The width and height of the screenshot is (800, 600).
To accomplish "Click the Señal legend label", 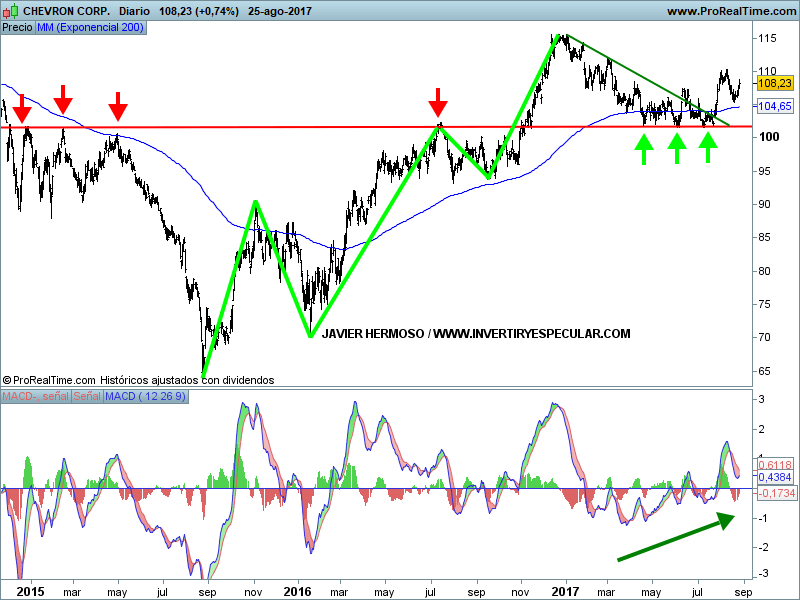I will (x=88, y=397).
